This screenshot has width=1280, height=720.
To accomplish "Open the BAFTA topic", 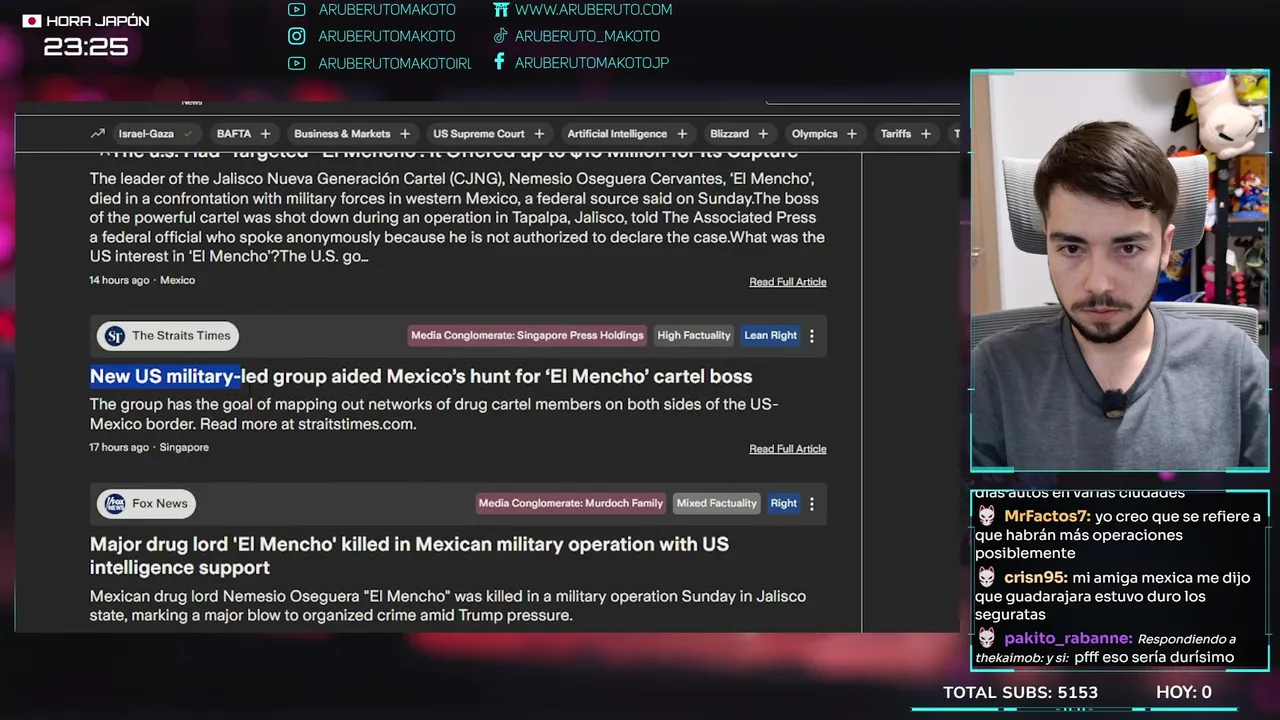I will click(x=234, y=134).
